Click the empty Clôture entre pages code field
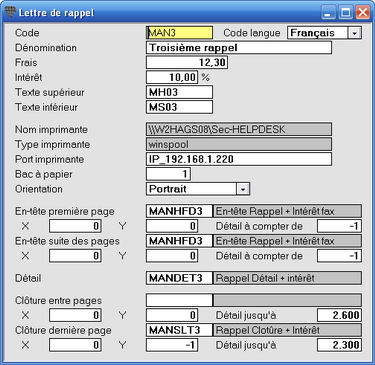 (x=179, y=300)
